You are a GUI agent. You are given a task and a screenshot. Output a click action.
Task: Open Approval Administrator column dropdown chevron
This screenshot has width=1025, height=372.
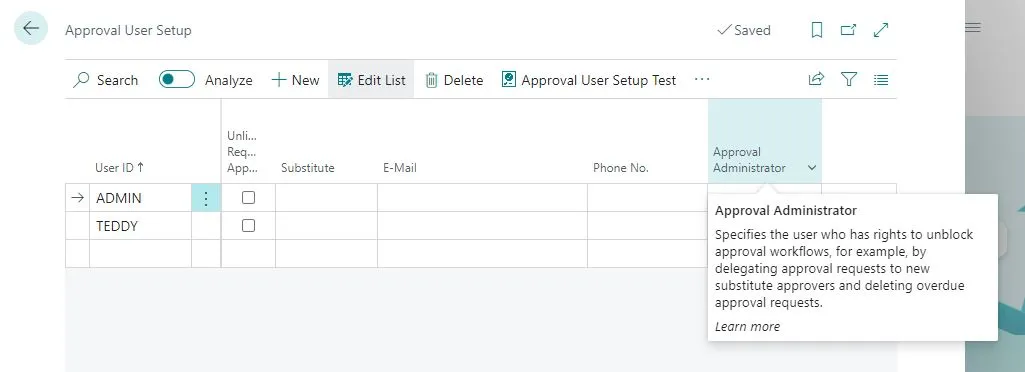pyautogui.click(x=812, y=168)
